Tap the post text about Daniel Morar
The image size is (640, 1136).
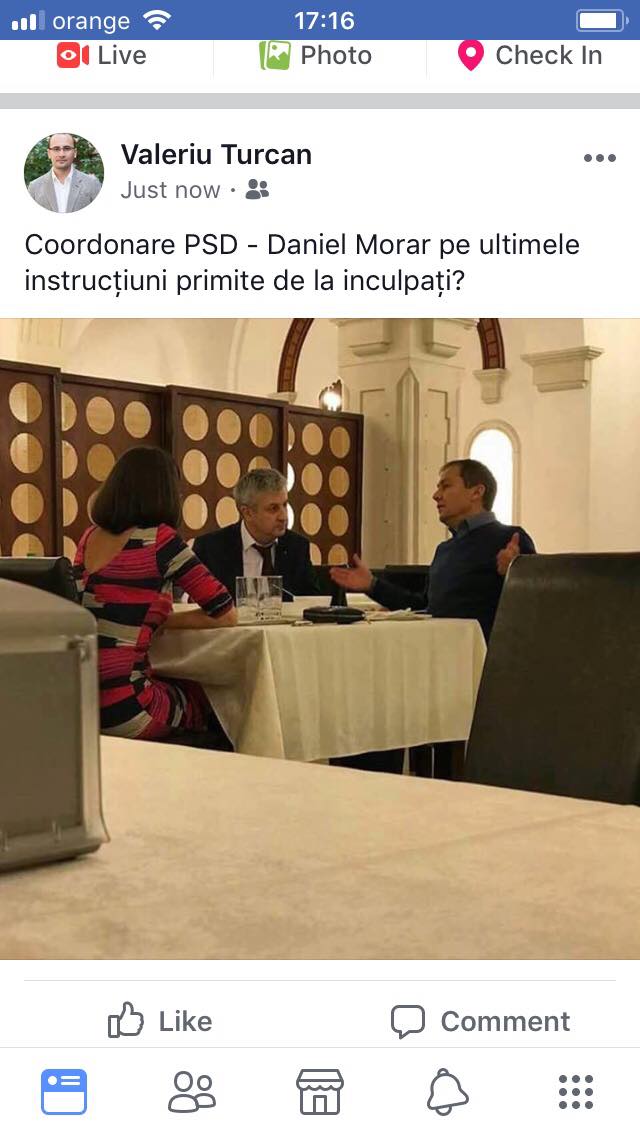click(302, 262)
